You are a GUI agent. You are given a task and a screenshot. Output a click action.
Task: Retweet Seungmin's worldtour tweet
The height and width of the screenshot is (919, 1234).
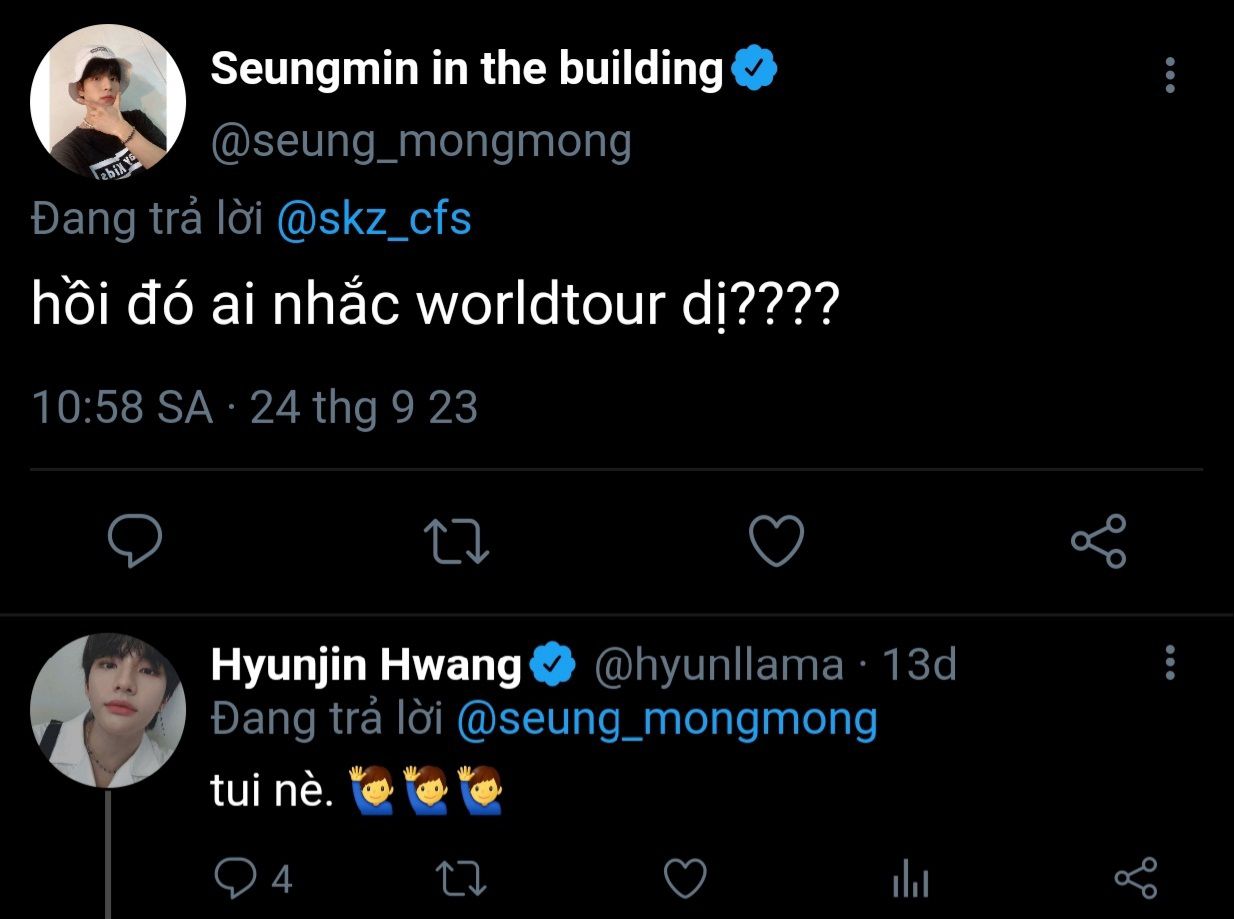456,541
